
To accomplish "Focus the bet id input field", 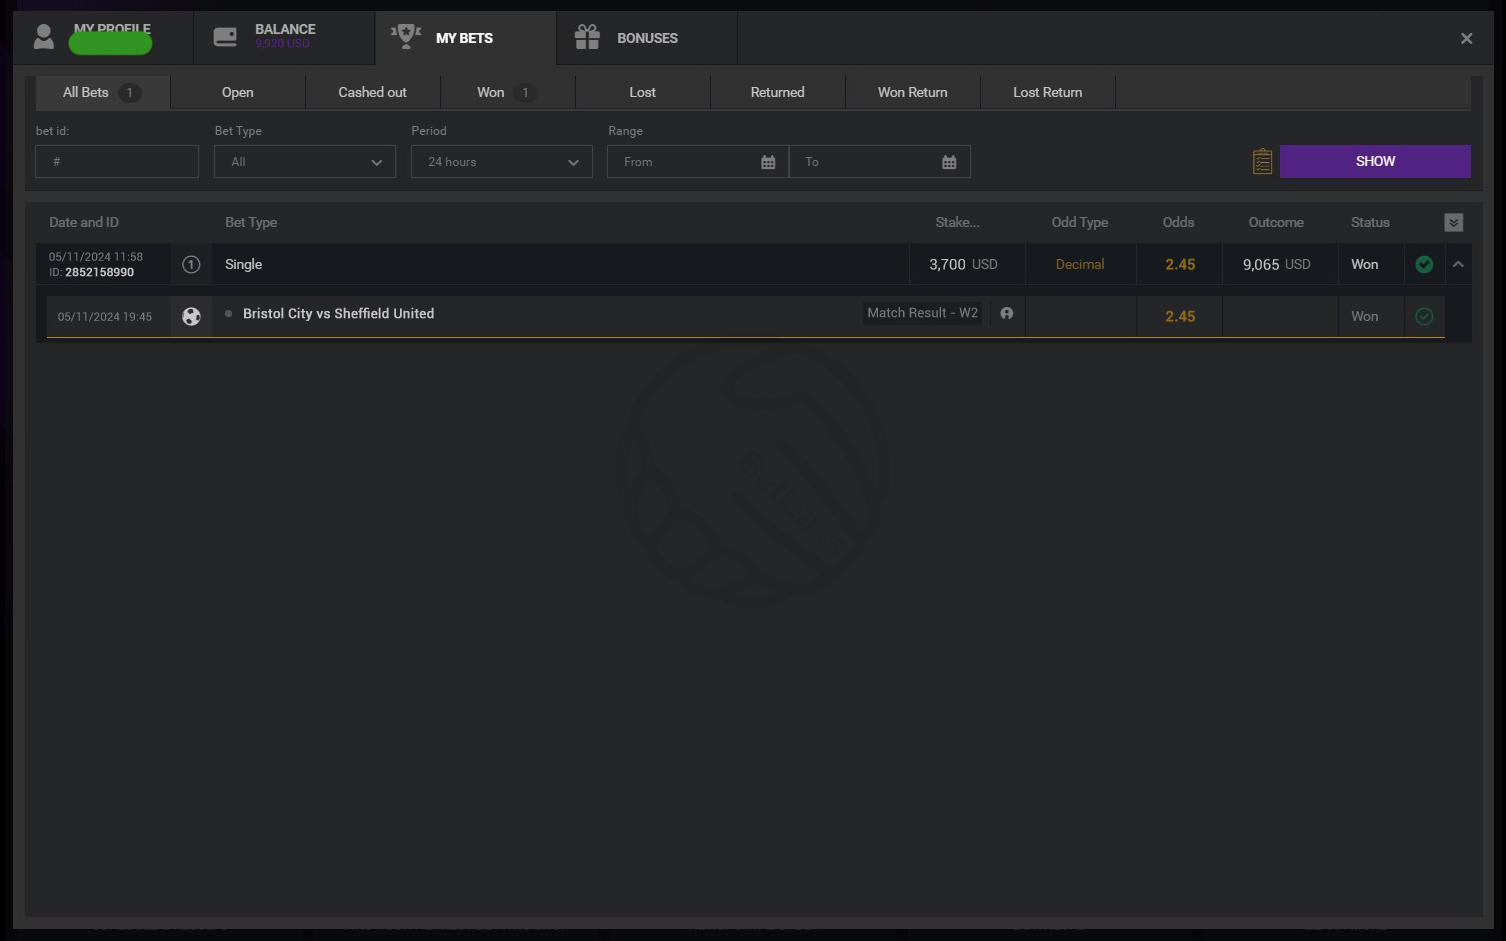I will click(x=117, y=162).
